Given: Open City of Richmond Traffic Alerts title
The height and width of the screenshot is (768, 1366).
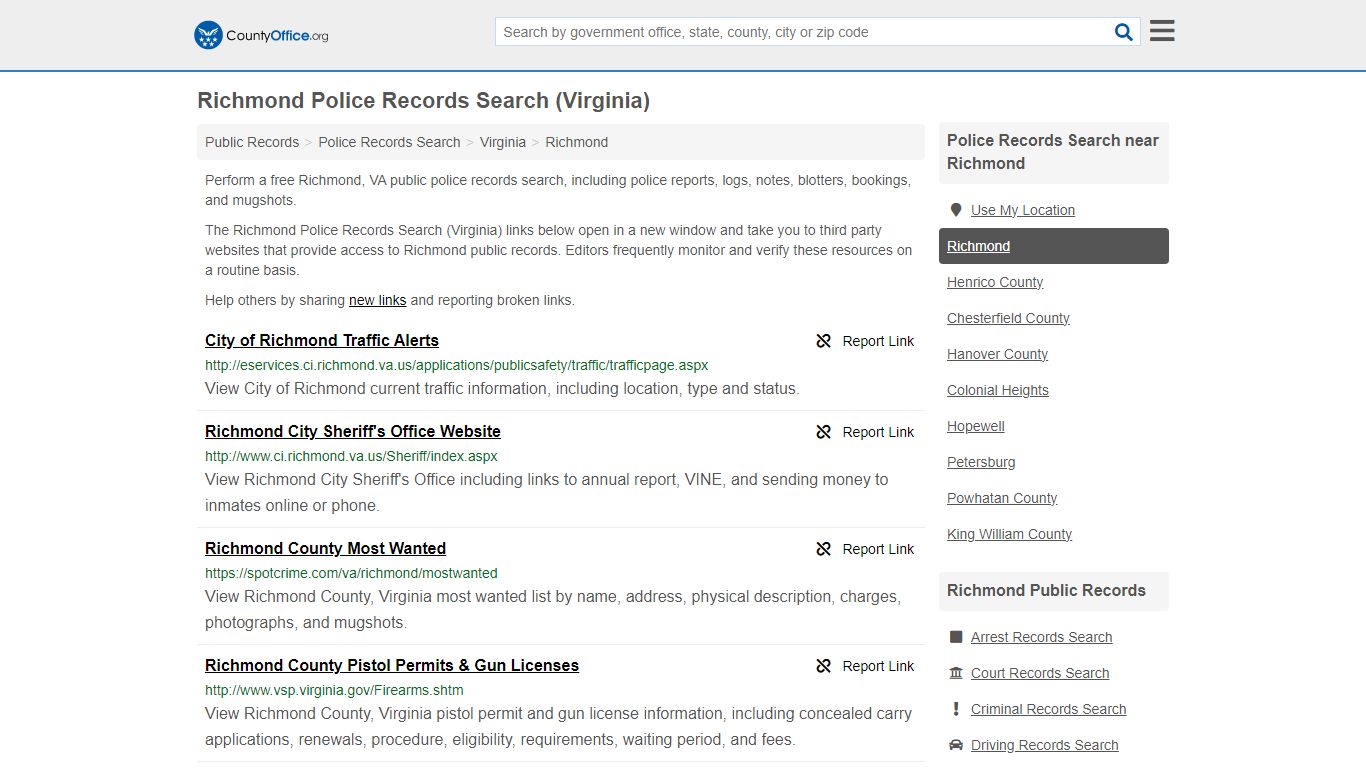Looking at the screenshot, I should [322, 340].
